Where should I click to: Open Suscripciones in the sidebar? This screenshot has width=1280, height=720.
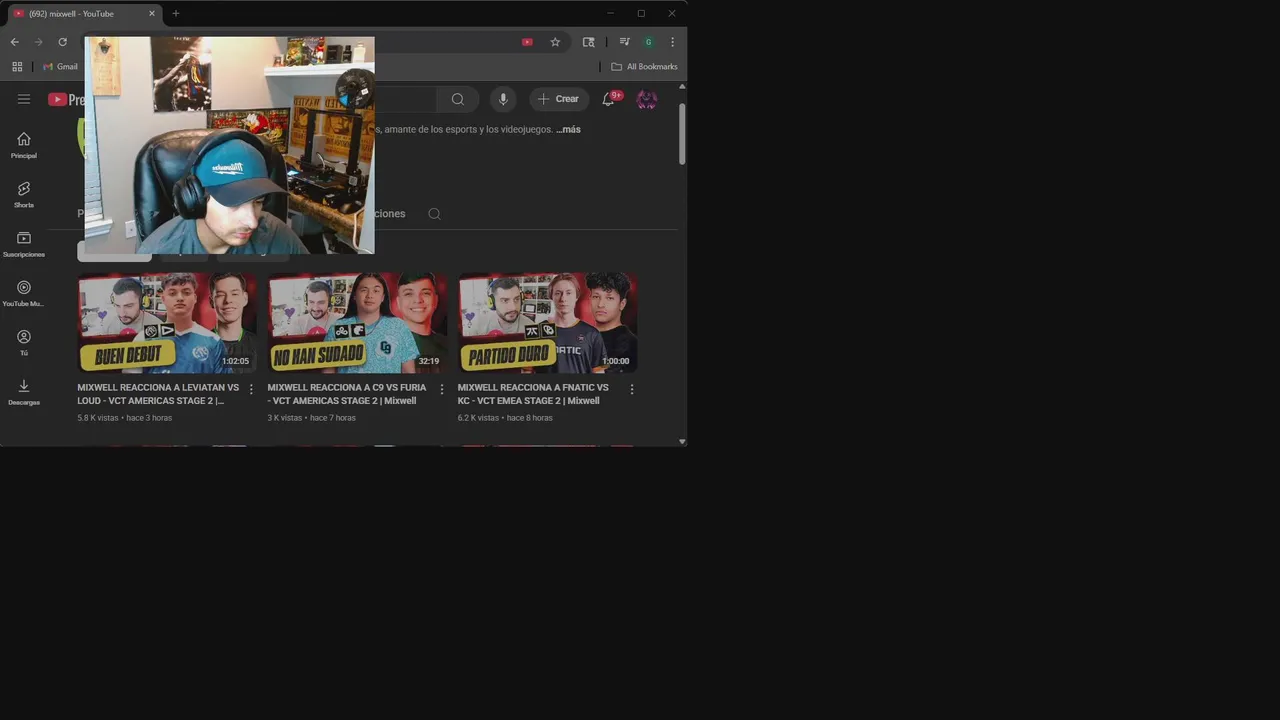[24, 244]
